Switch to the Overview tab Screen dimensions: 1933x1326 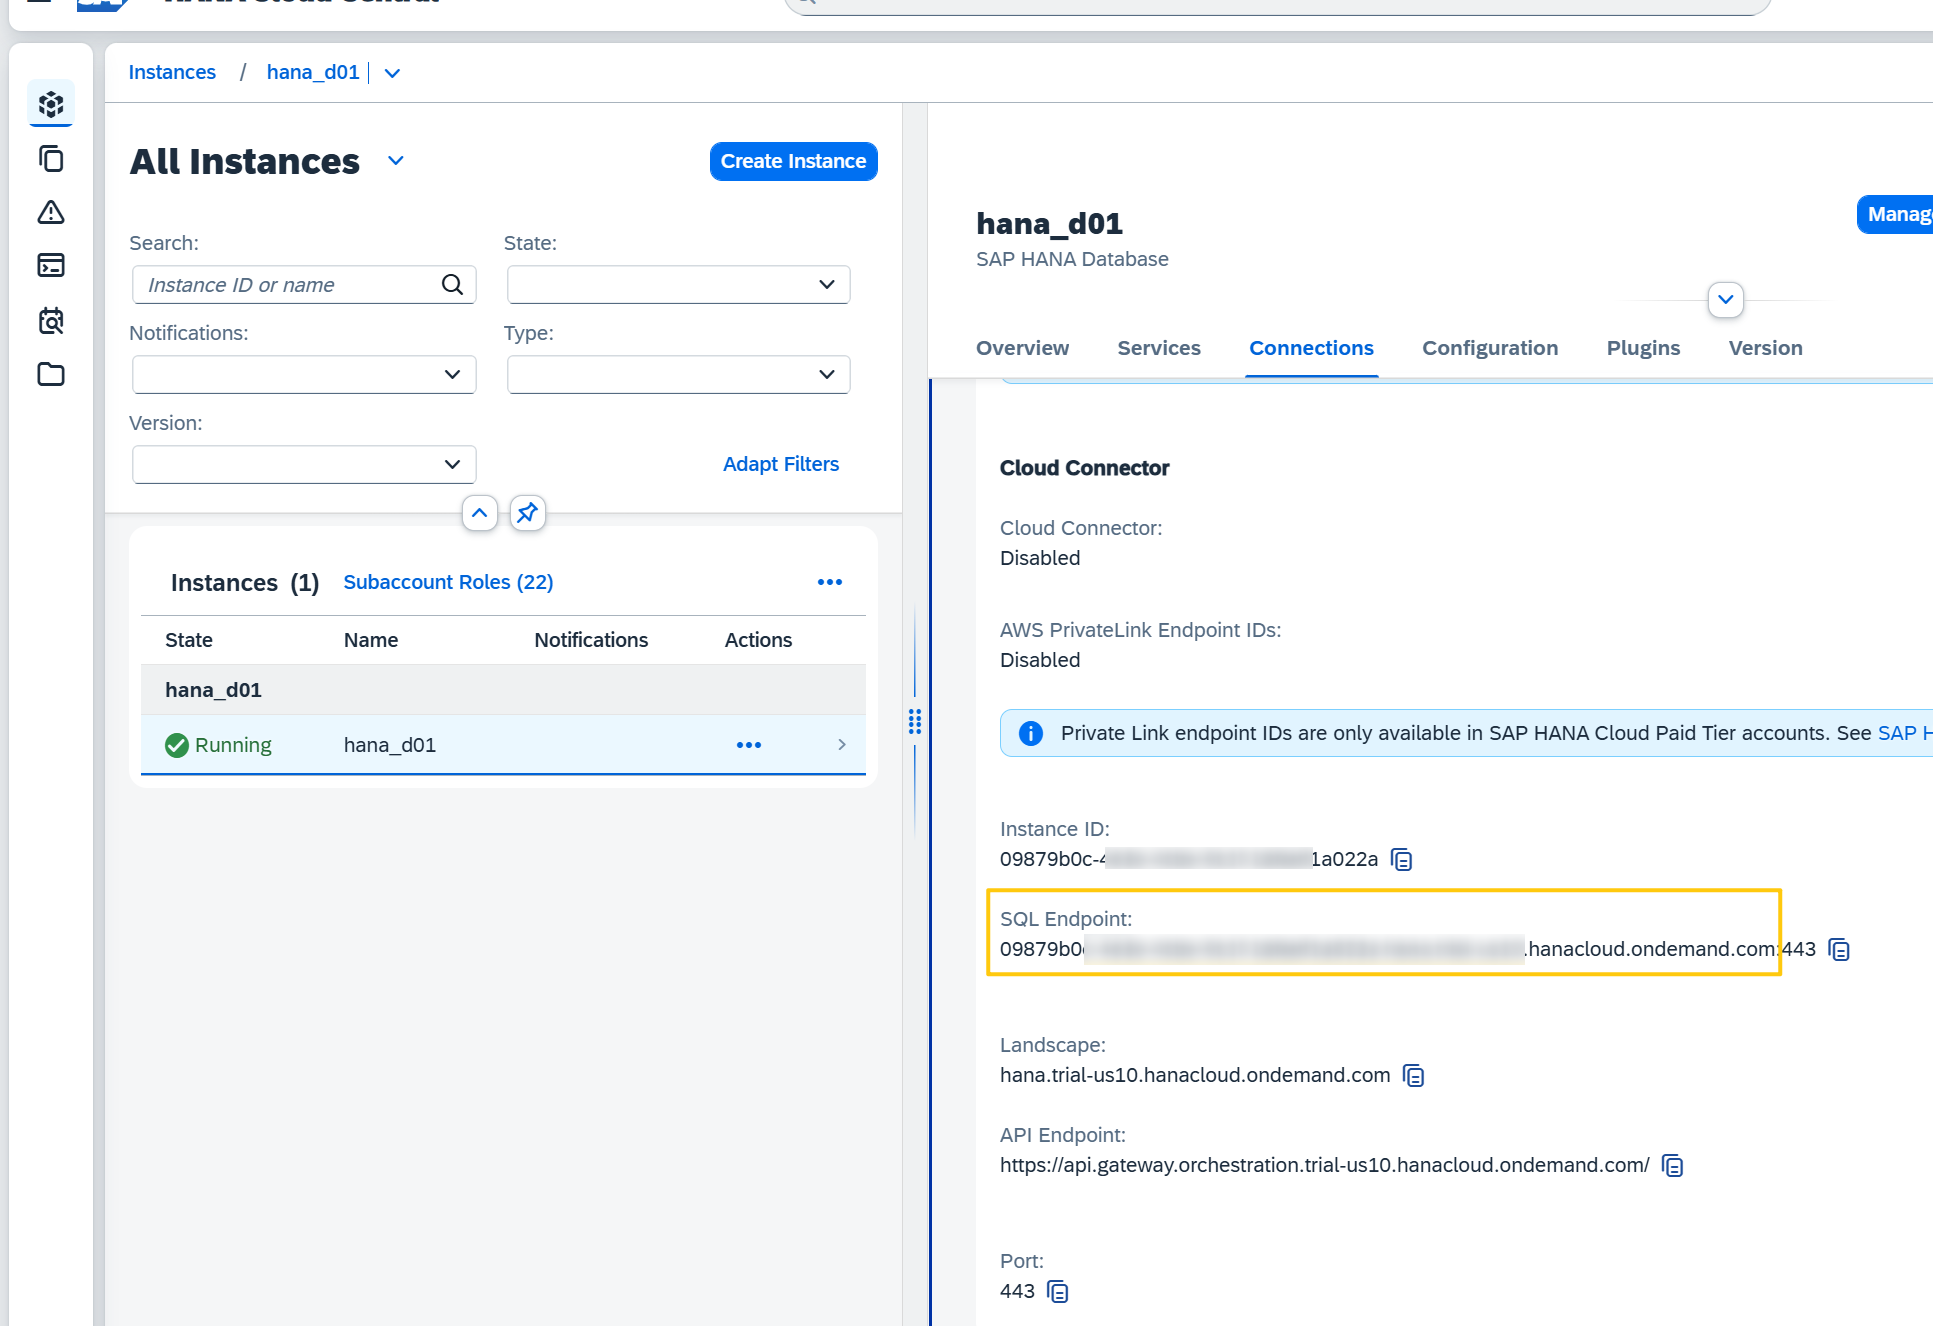pyautogui.click(x=1022, y=348)
